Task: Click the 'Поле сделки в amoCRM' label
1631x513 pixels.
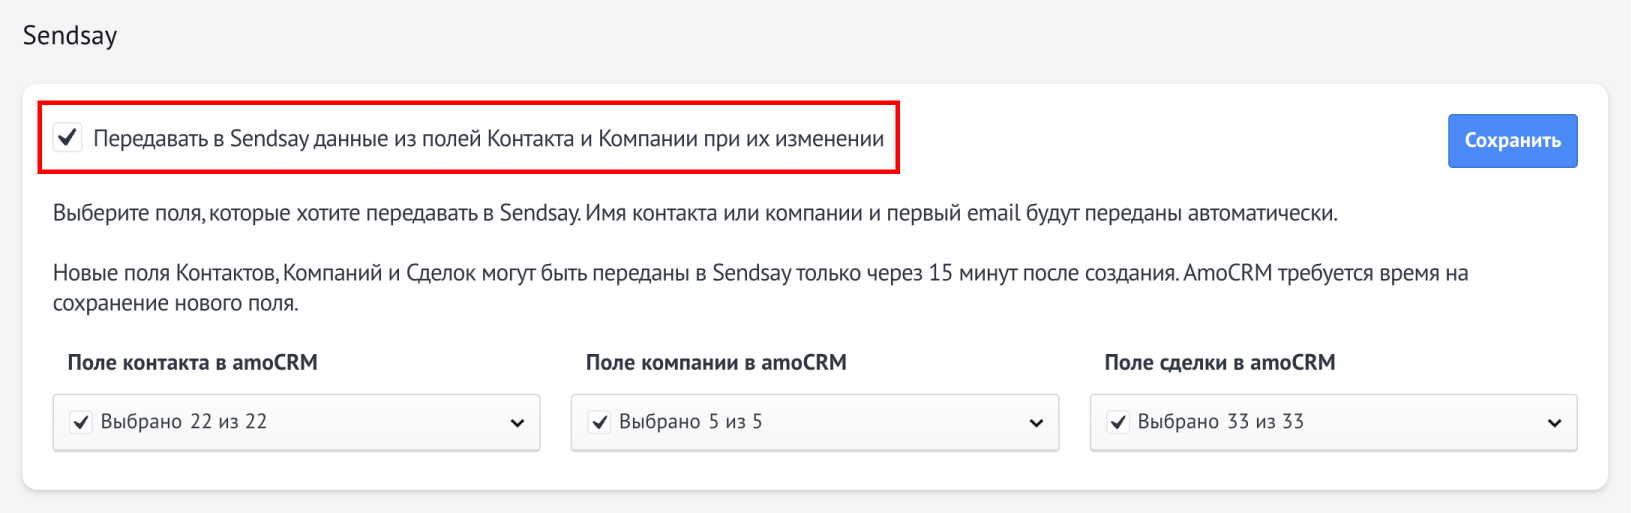Action: pos(1220,363)
